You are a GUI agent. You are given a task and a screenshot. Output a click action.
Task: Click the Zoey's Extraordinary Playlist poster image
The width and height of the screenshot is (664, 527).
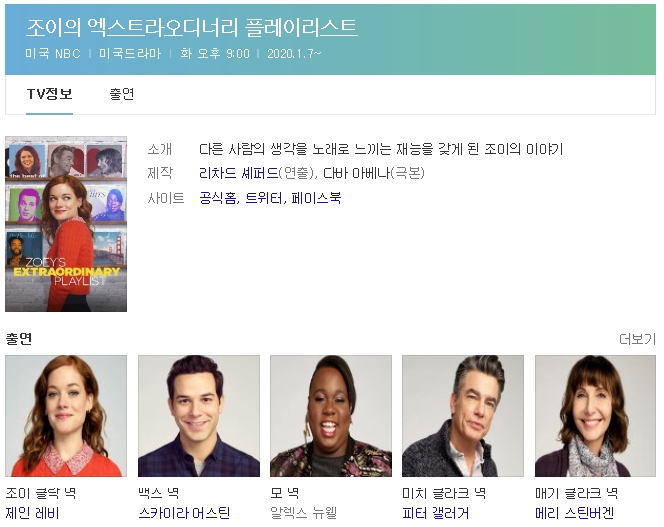66,224
